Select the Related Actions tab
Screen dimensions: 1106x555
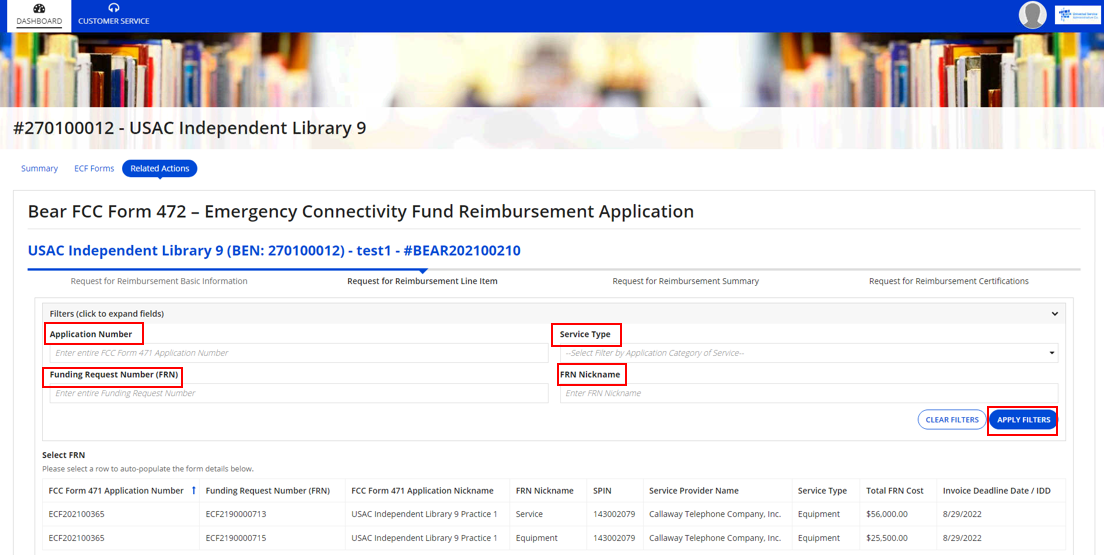click(159, 169)
